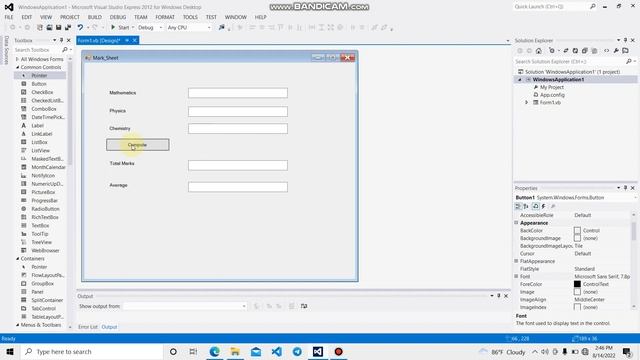
Task: Select the ProgressBar control in Toolbox
Action: pos(44,200)
